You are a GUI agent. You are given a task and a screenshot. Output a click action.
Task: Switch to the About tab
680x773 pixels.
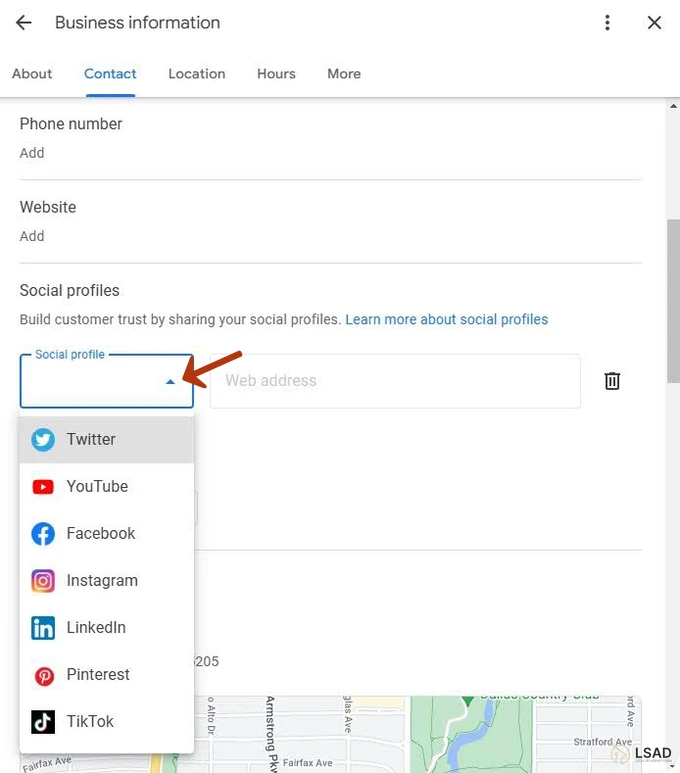(32, 74)
